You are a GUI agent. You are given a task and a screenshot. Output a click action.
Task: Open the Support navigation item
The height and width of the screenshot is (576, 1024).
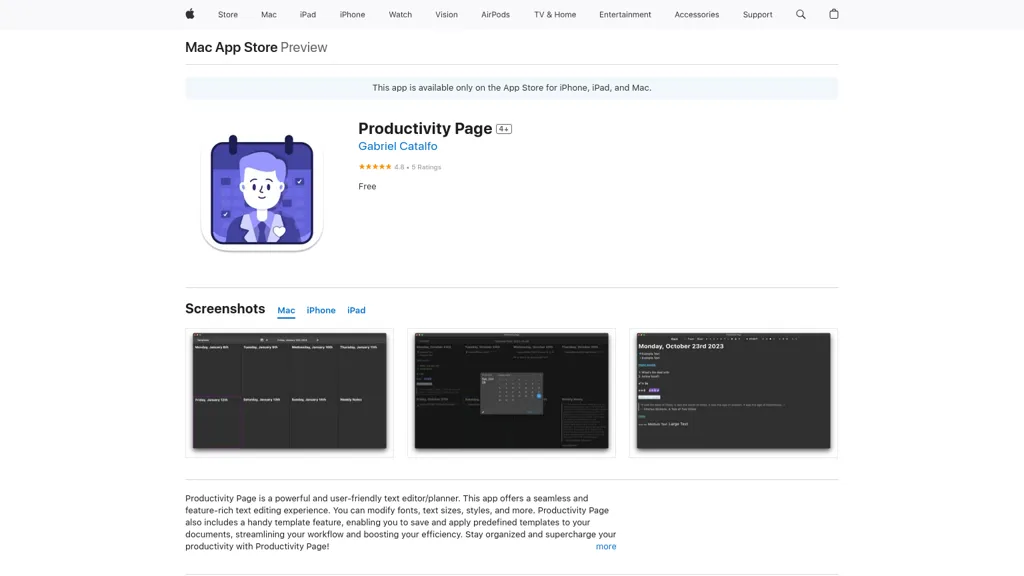758,14
